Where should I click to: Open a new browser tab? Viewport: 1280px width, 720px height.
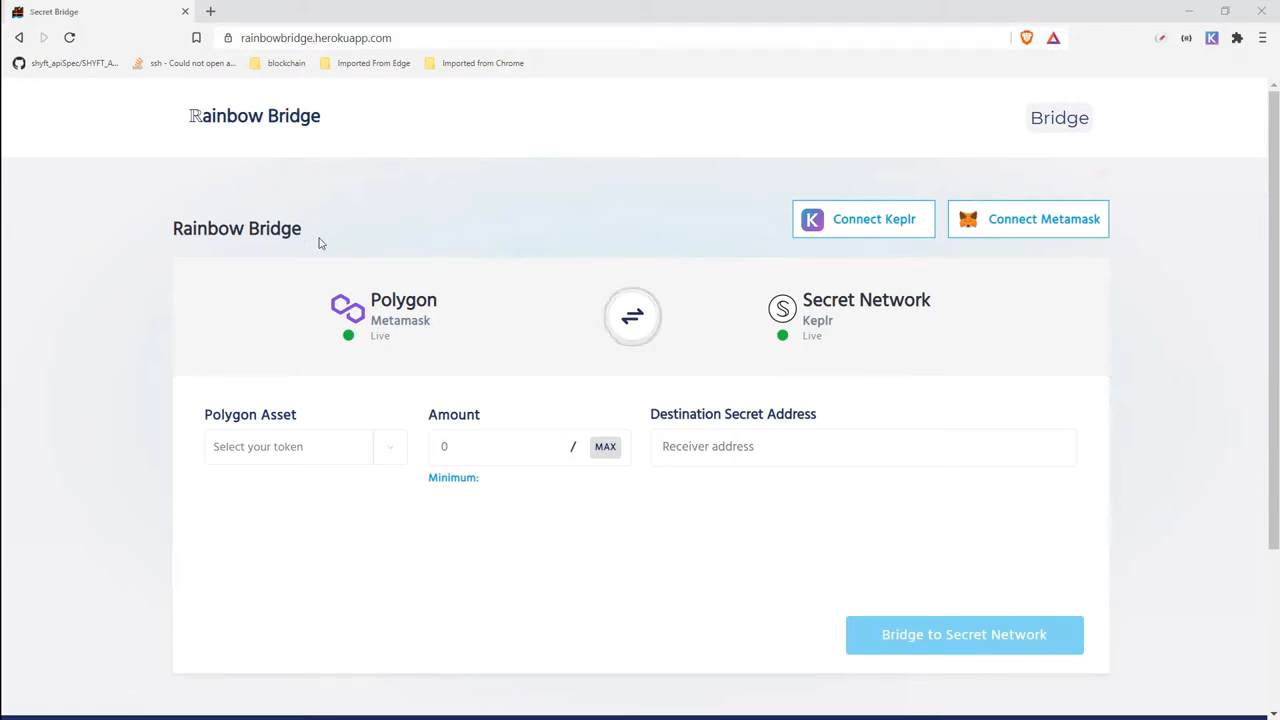tap(210, 11)
